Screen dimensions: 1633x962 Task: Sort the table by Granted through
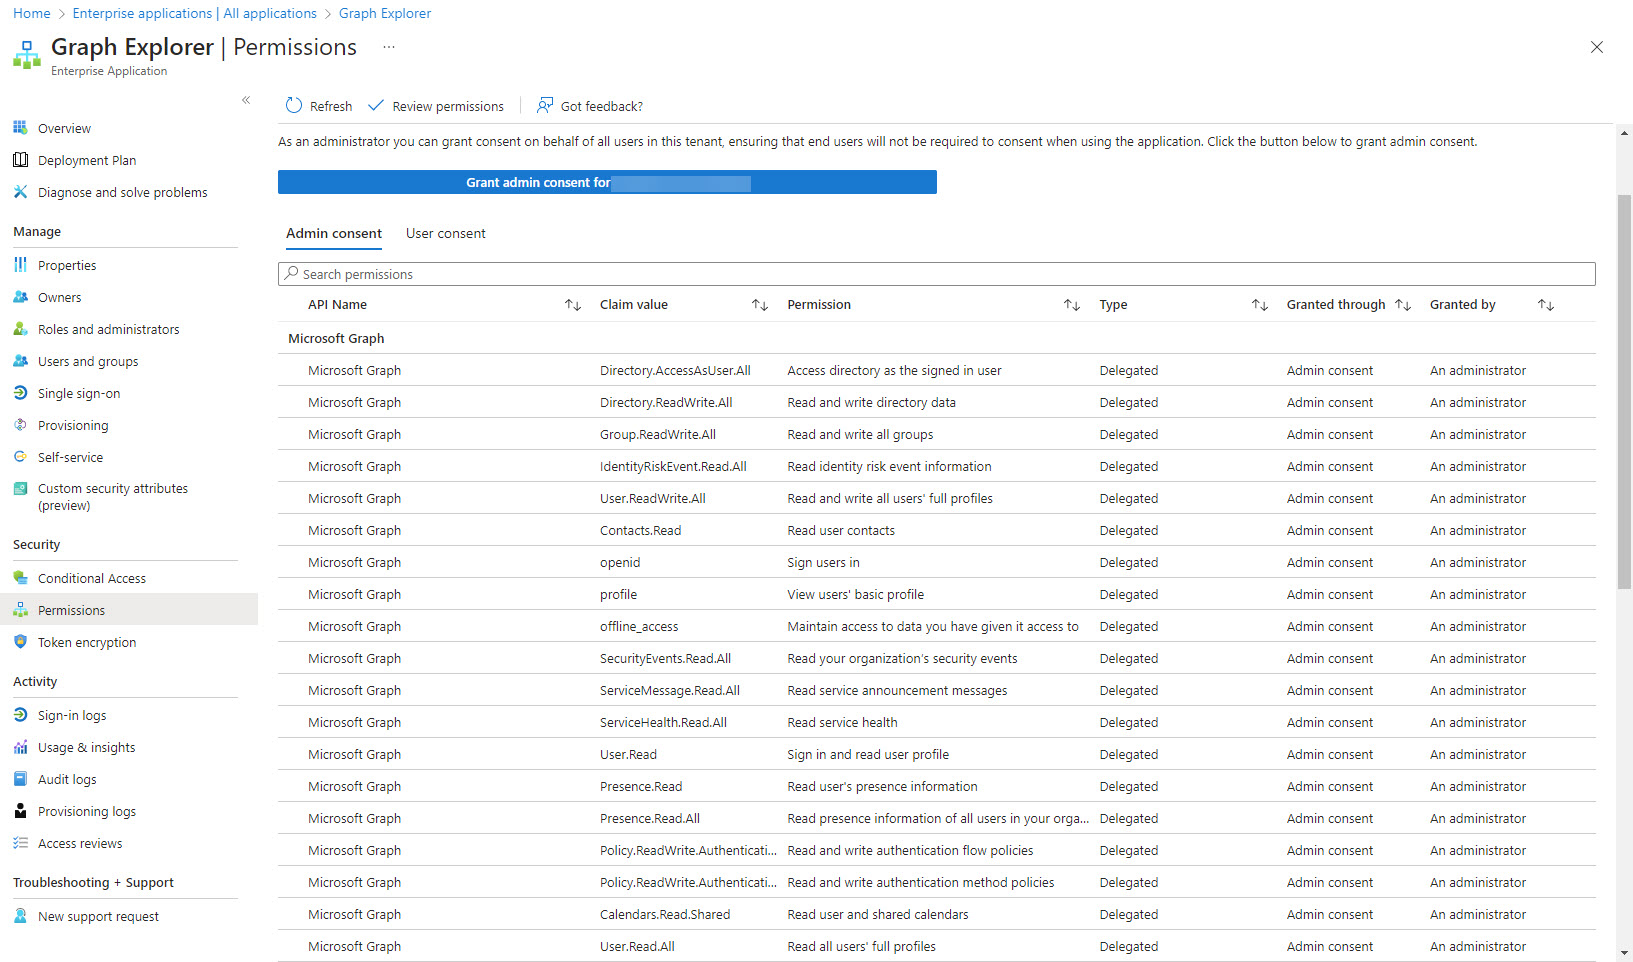(x=1403, y=305)
